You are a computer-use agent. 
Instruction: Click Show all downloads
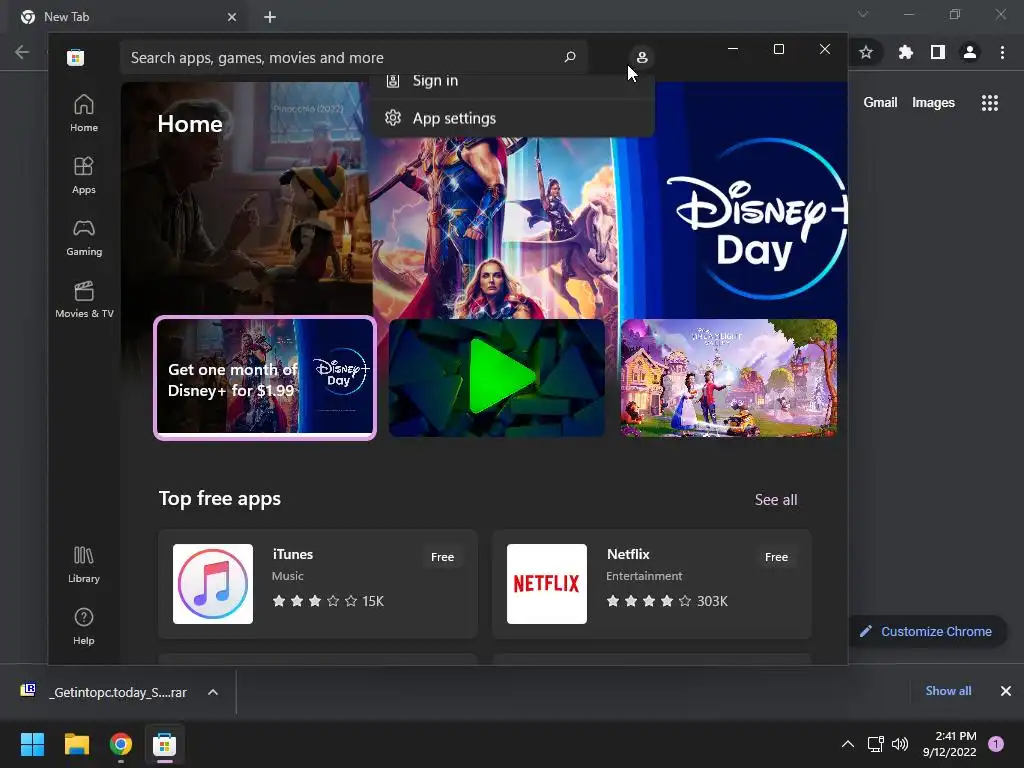[948, 691]
